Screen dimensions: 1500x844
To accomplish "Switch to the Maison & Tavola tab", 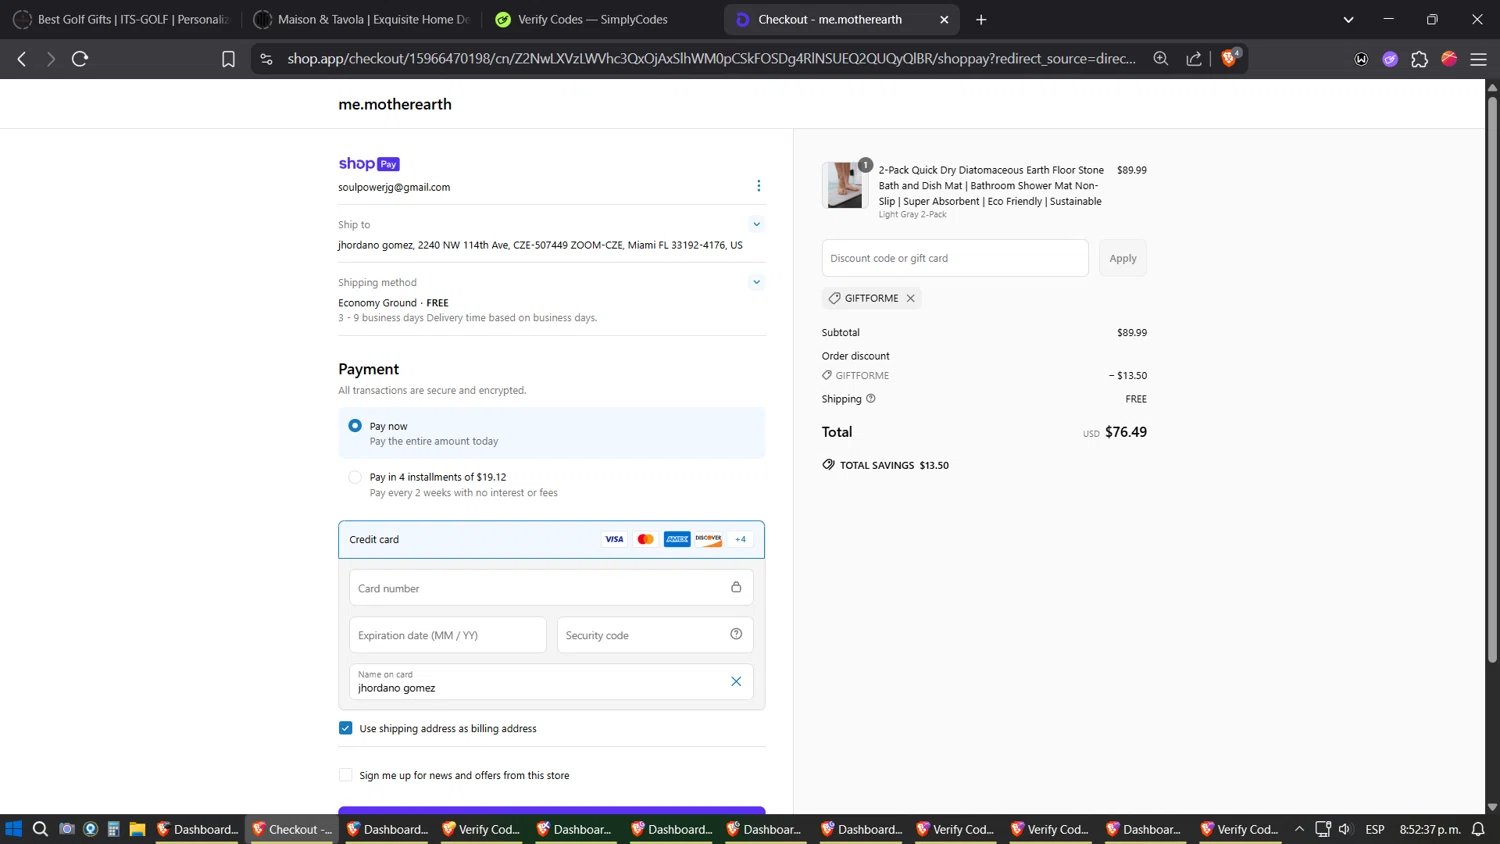I will [x=361, y=19].
